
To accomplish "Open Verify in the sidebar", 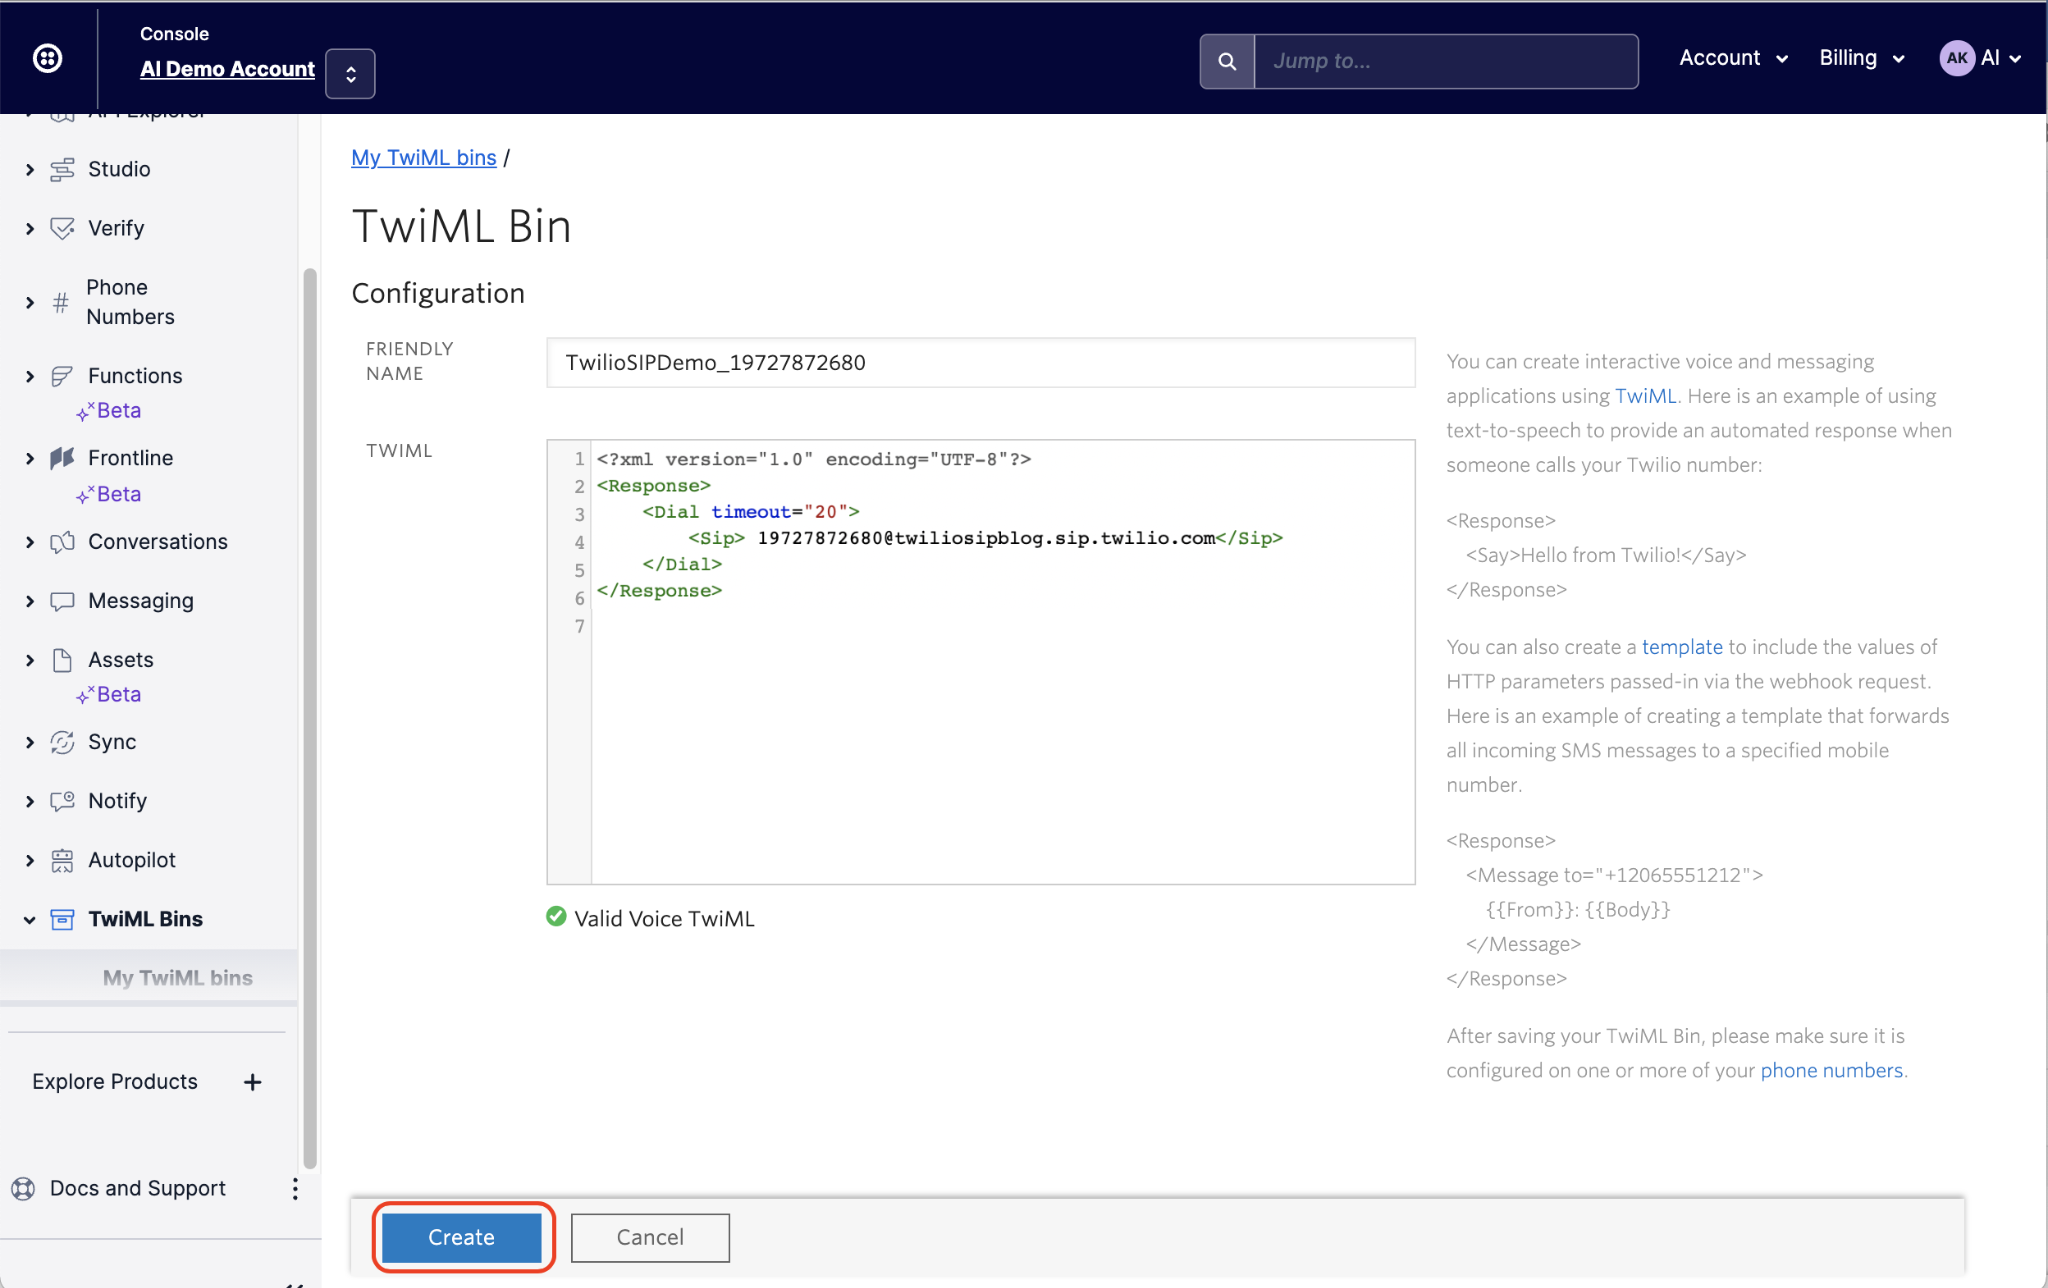I will 116,228.
